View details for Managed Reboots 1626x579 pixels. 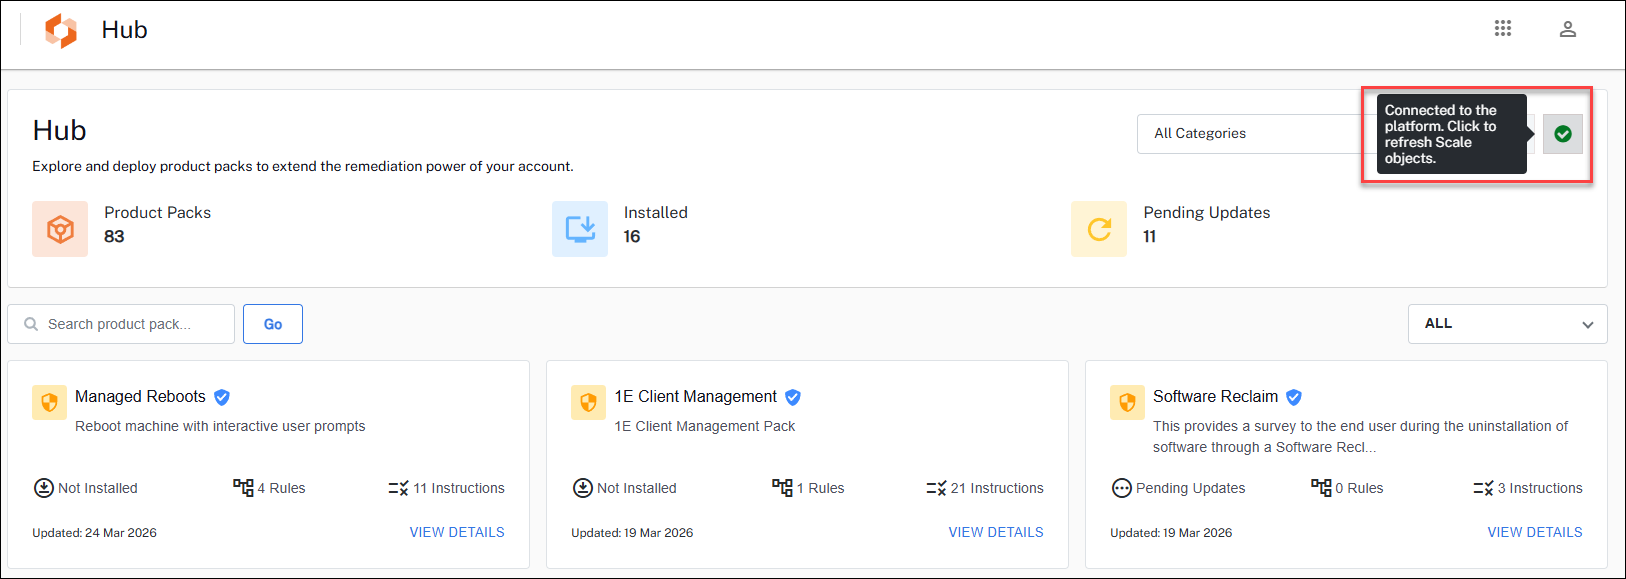(456, 532)
